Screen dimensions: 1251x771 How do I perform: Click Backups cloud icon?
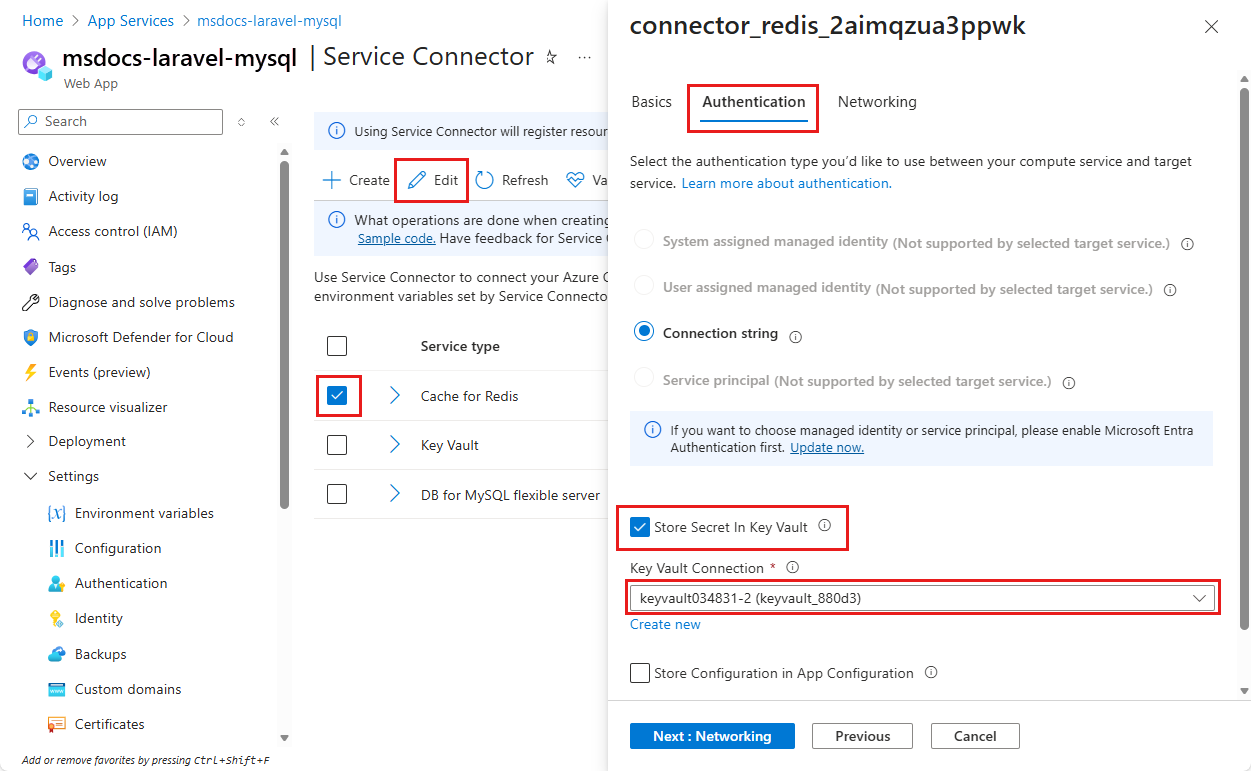(x=56, y=654)
